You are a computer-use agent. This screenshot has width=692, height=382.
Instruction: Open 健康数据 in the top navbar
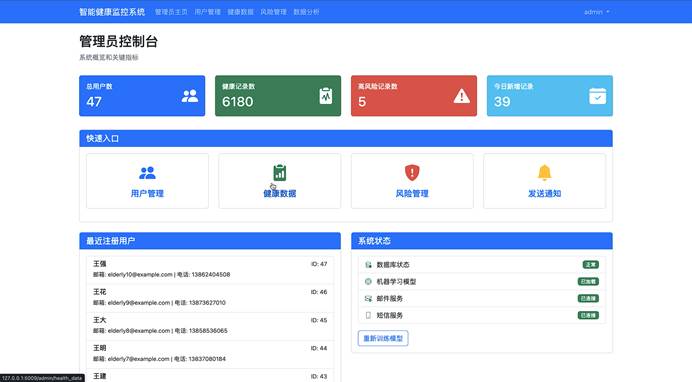pyautogui.click(x=241, y=12)
